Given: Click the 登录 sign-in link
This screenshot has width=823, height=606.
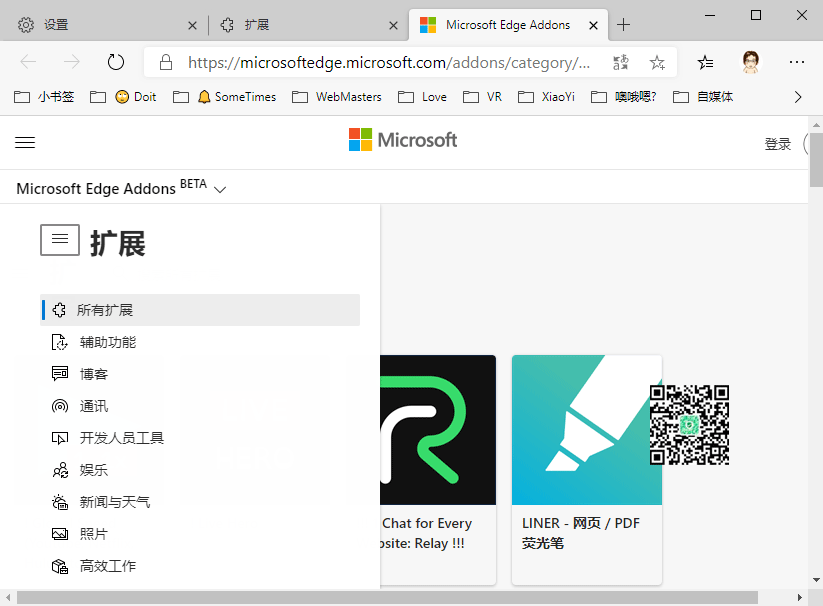Looking at the screenshot, I should click(x=777, y=144).
